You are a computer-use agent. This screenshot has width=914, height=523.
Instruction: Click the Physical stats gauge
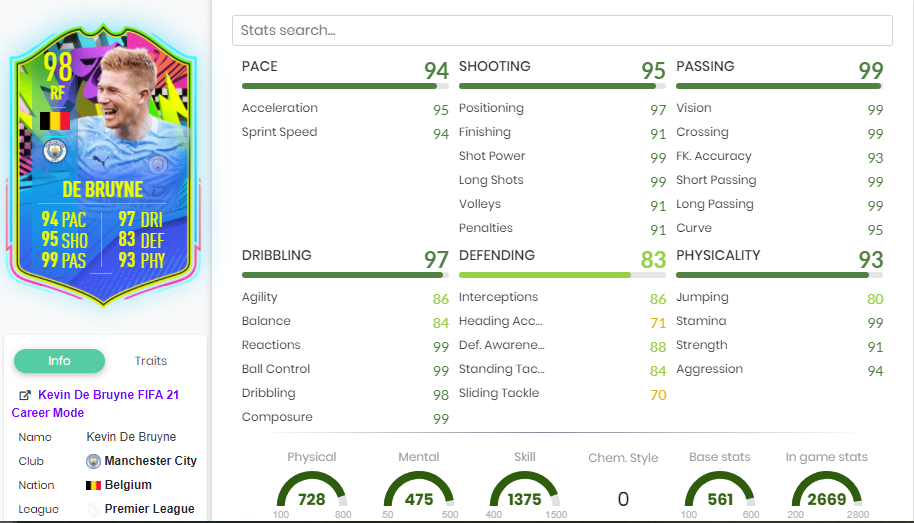(x=311, y=492)
